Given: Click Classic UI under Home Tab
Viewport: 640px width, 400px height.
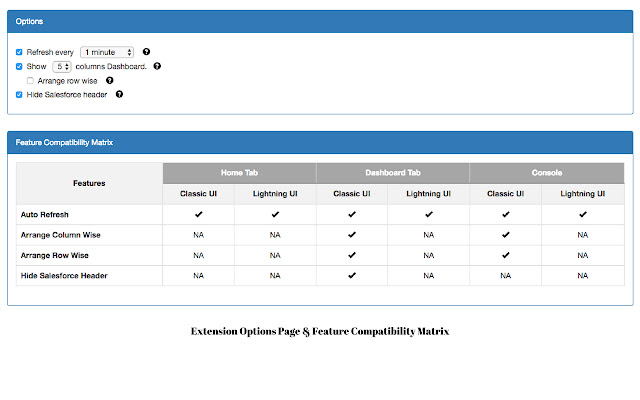Looking at the screenshot, I should pos(198,194).
